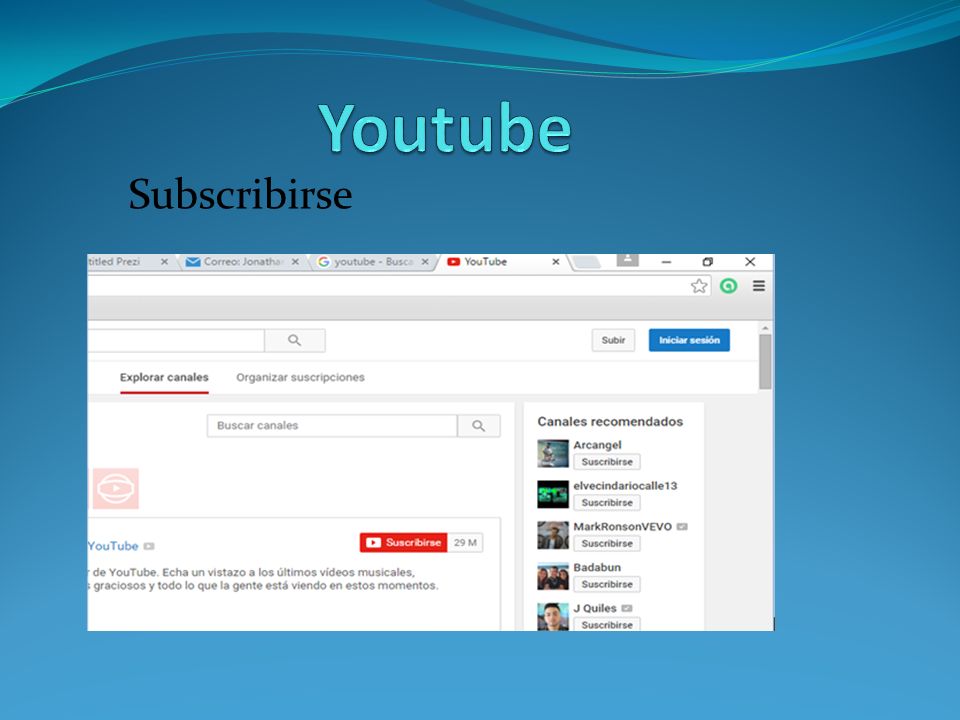Select the YouTube browser tab

502,262
